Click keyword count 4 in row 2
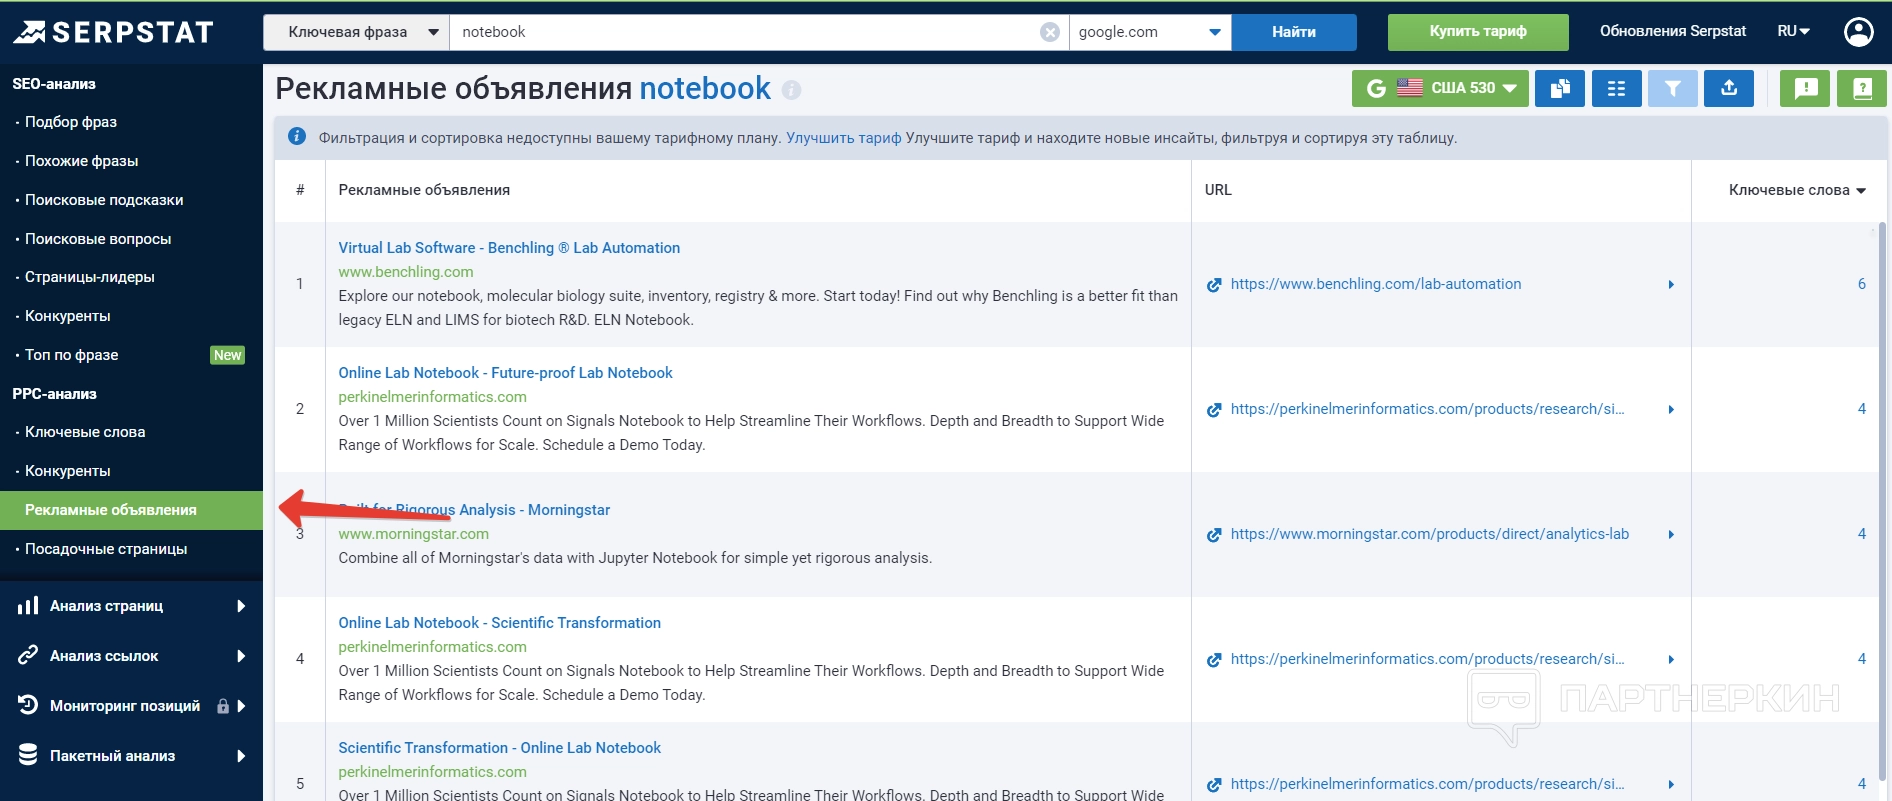The image size is (1892, 801). tap(1862, 409)
